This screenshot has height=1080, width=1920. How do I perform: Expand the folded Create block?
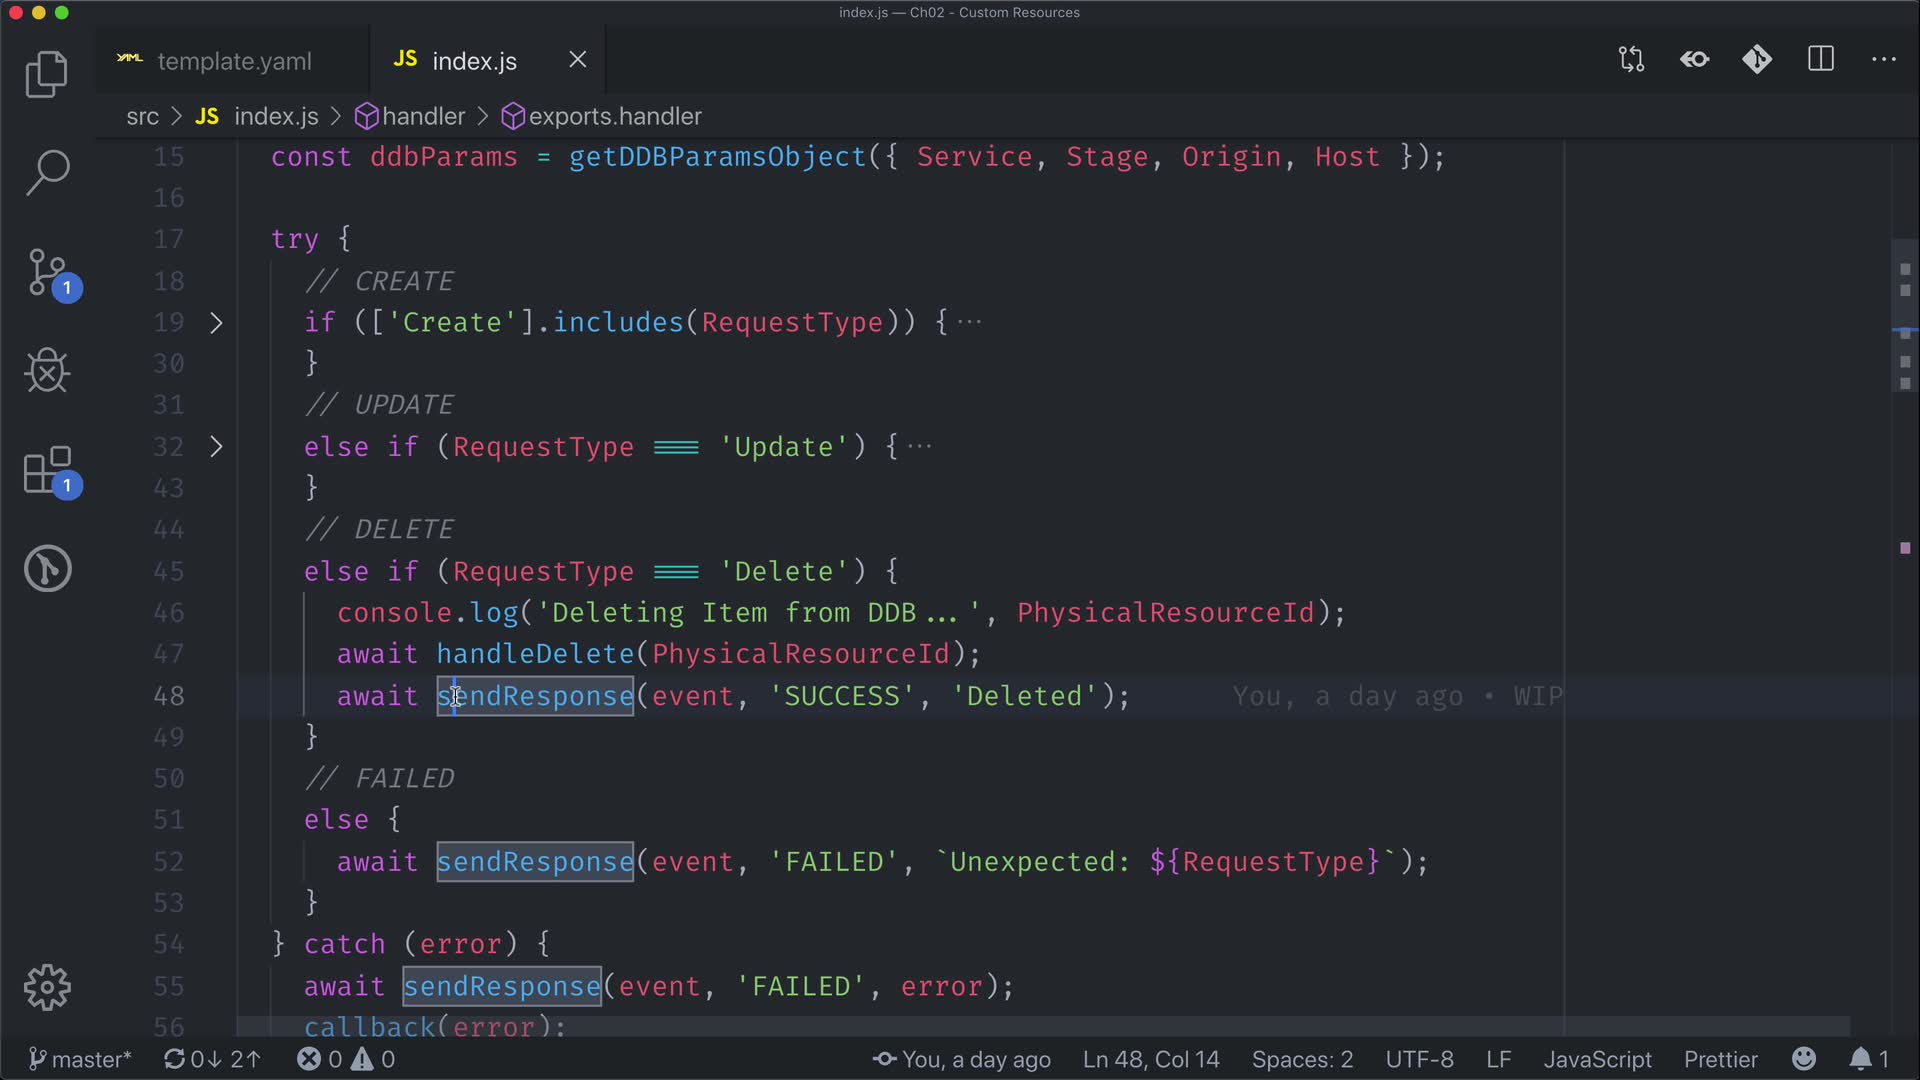216,323
